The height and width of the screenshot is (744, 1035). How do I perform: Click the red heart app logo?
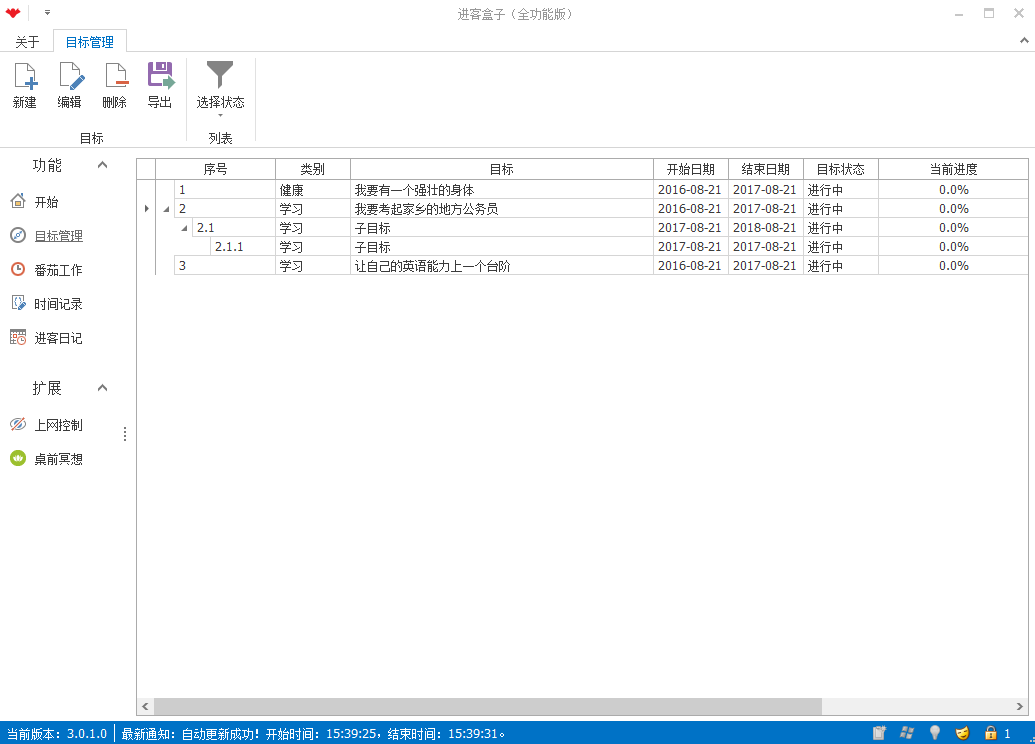13,13
